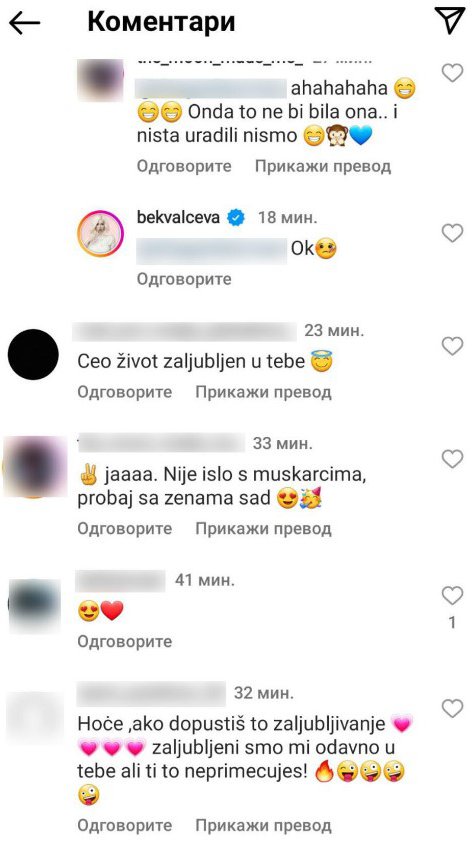This screenshot has width=475, height=844.
Task: Go back using the arrow icon
Action: tap(24, 24)
